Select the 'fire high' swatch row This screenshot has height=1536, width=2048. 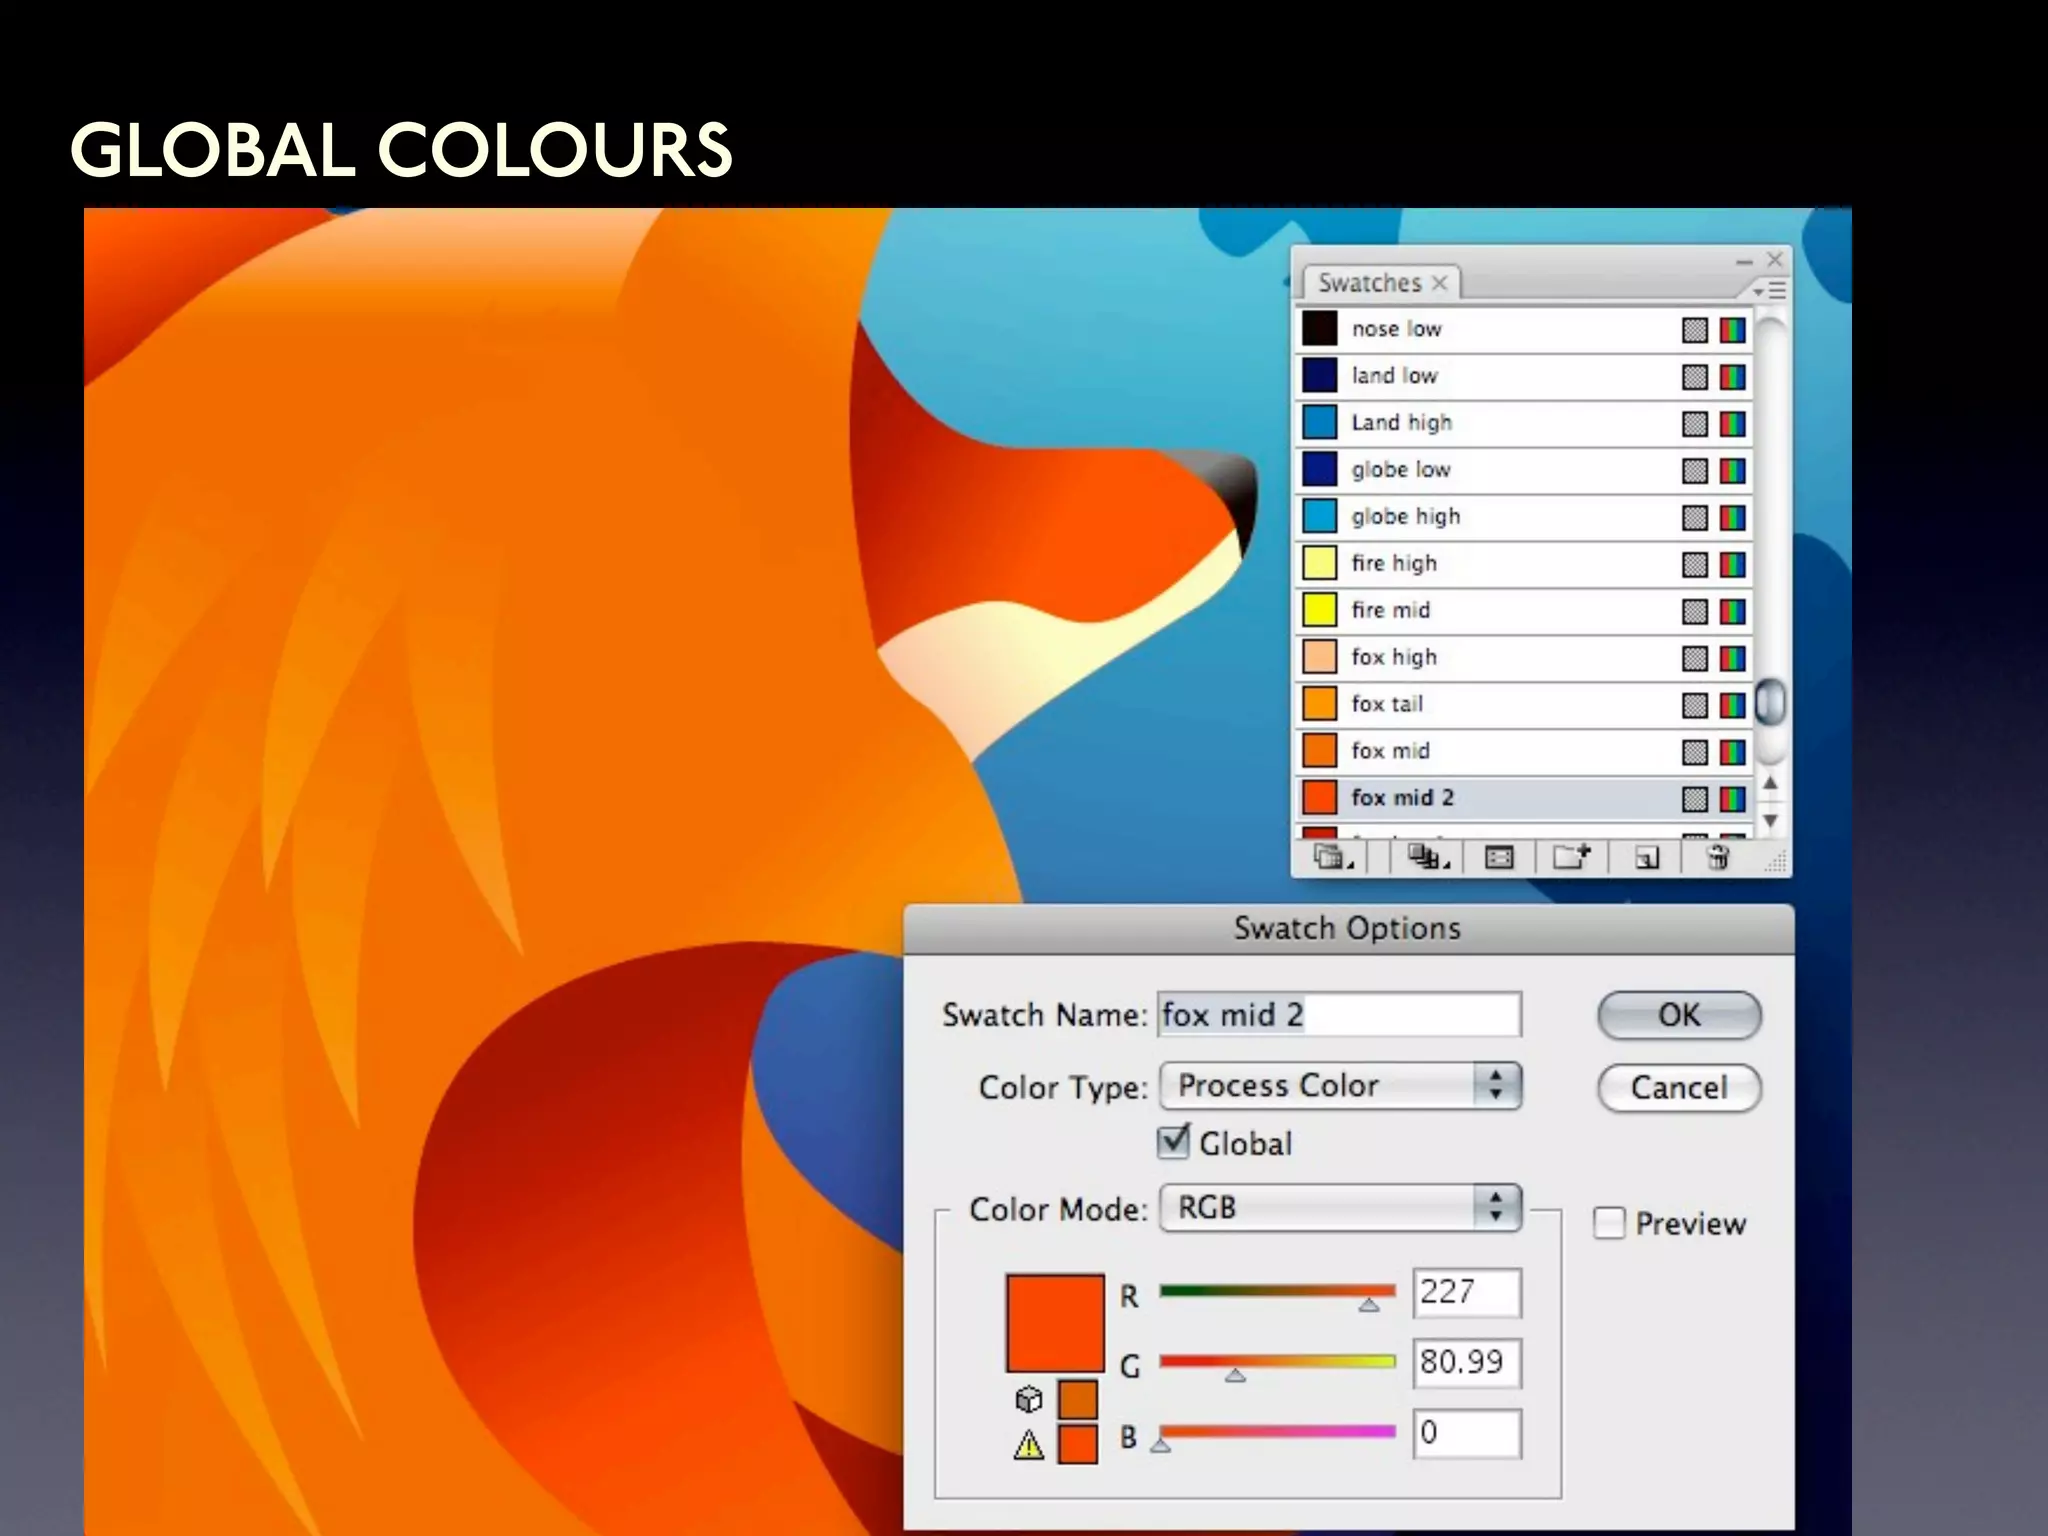pyautogui.click(x=1524, y=564)
